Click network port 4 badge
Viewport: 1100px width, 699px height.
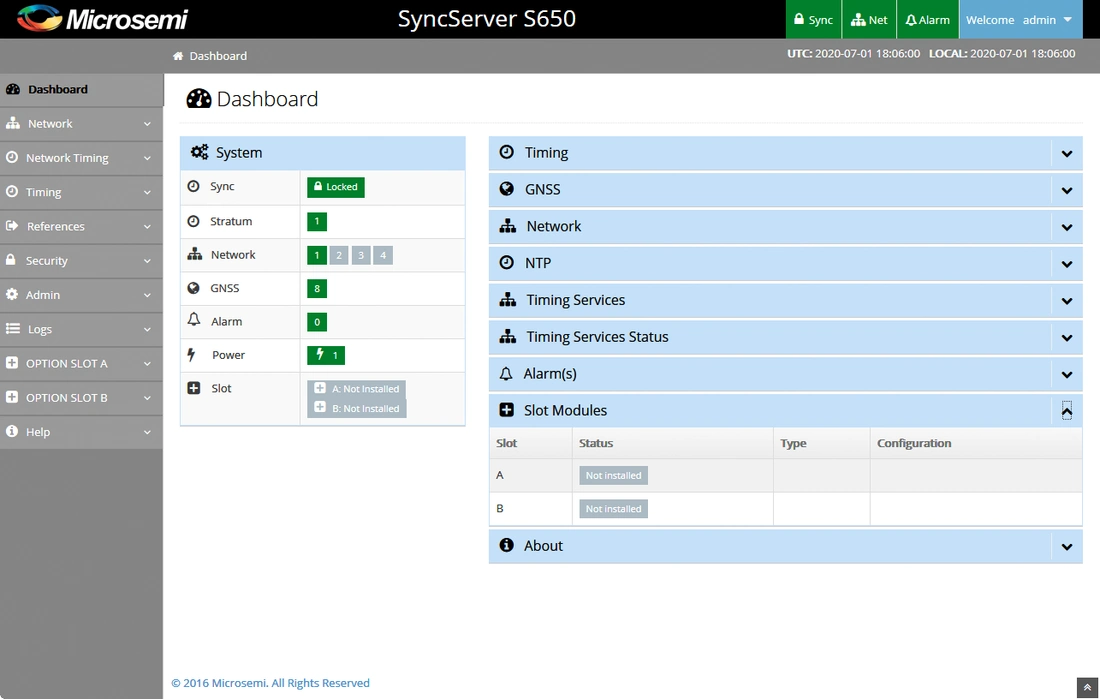coord(383,255)
